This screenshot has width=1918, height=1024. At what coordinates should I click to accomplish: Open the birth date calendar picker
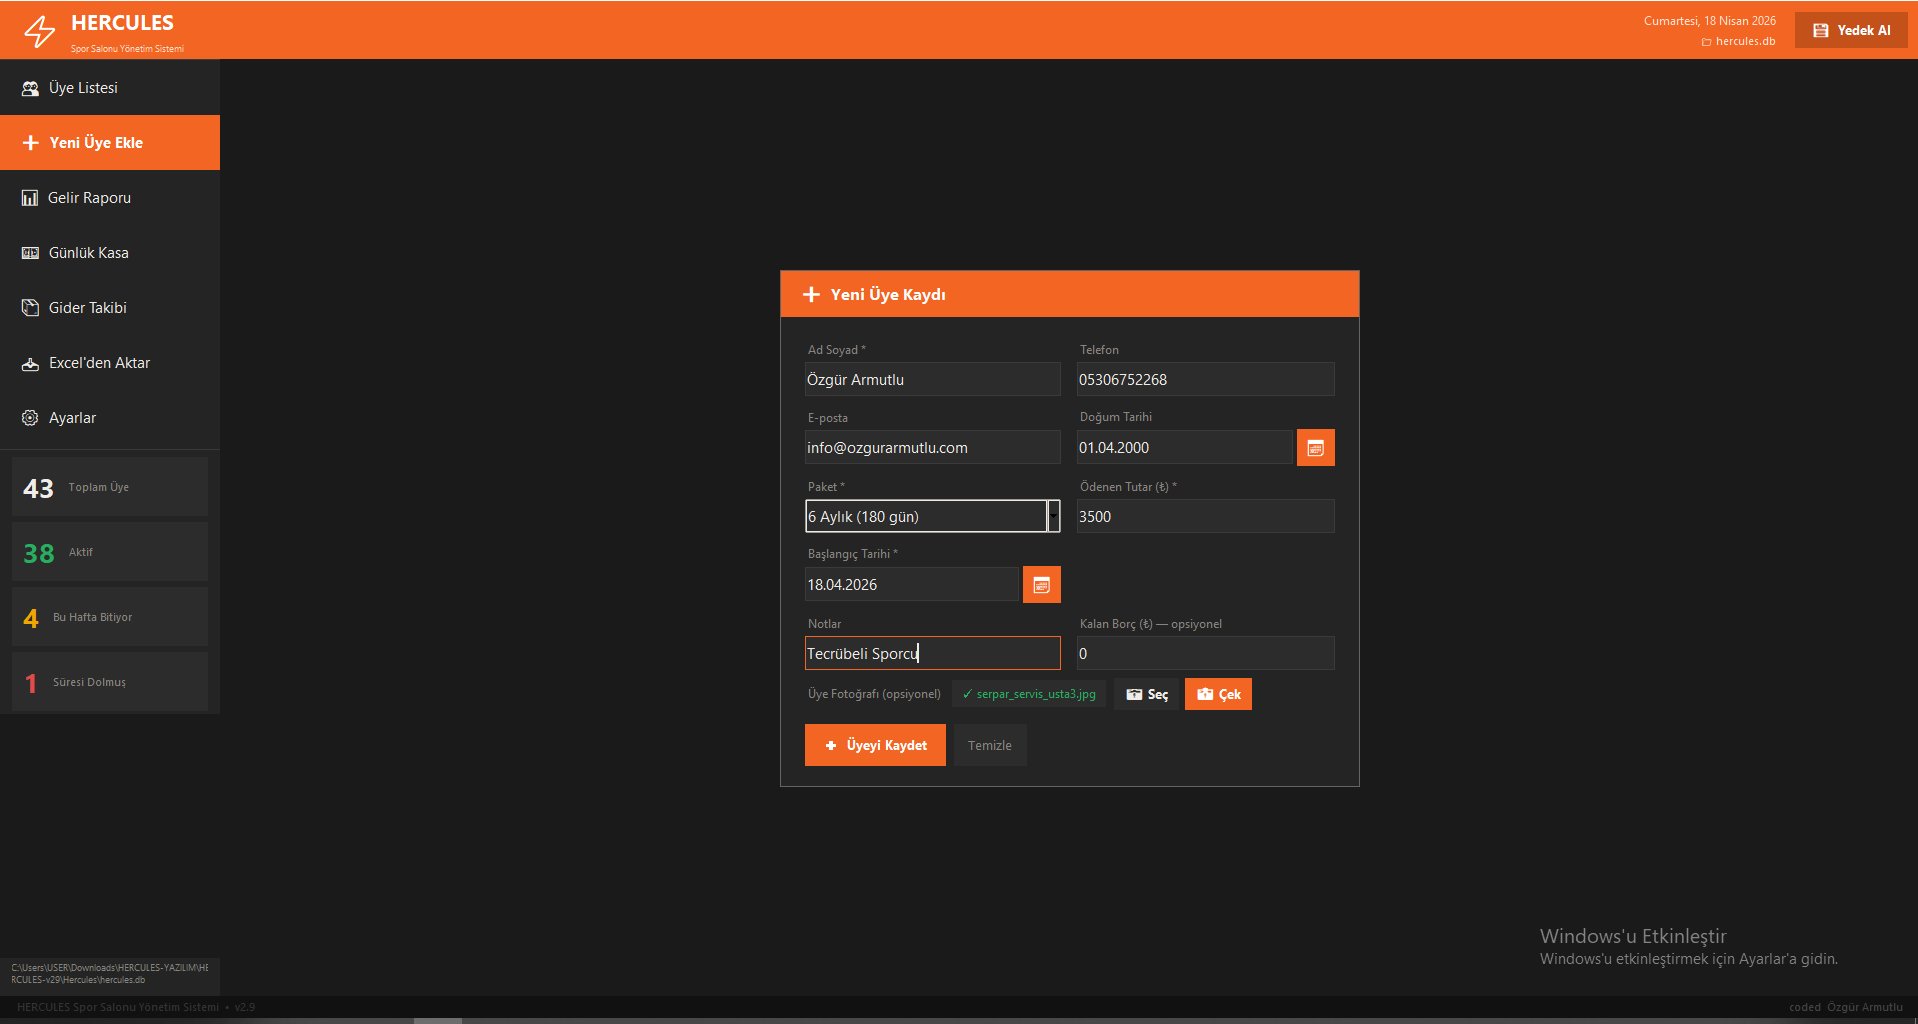click(x=1315, y=448)
